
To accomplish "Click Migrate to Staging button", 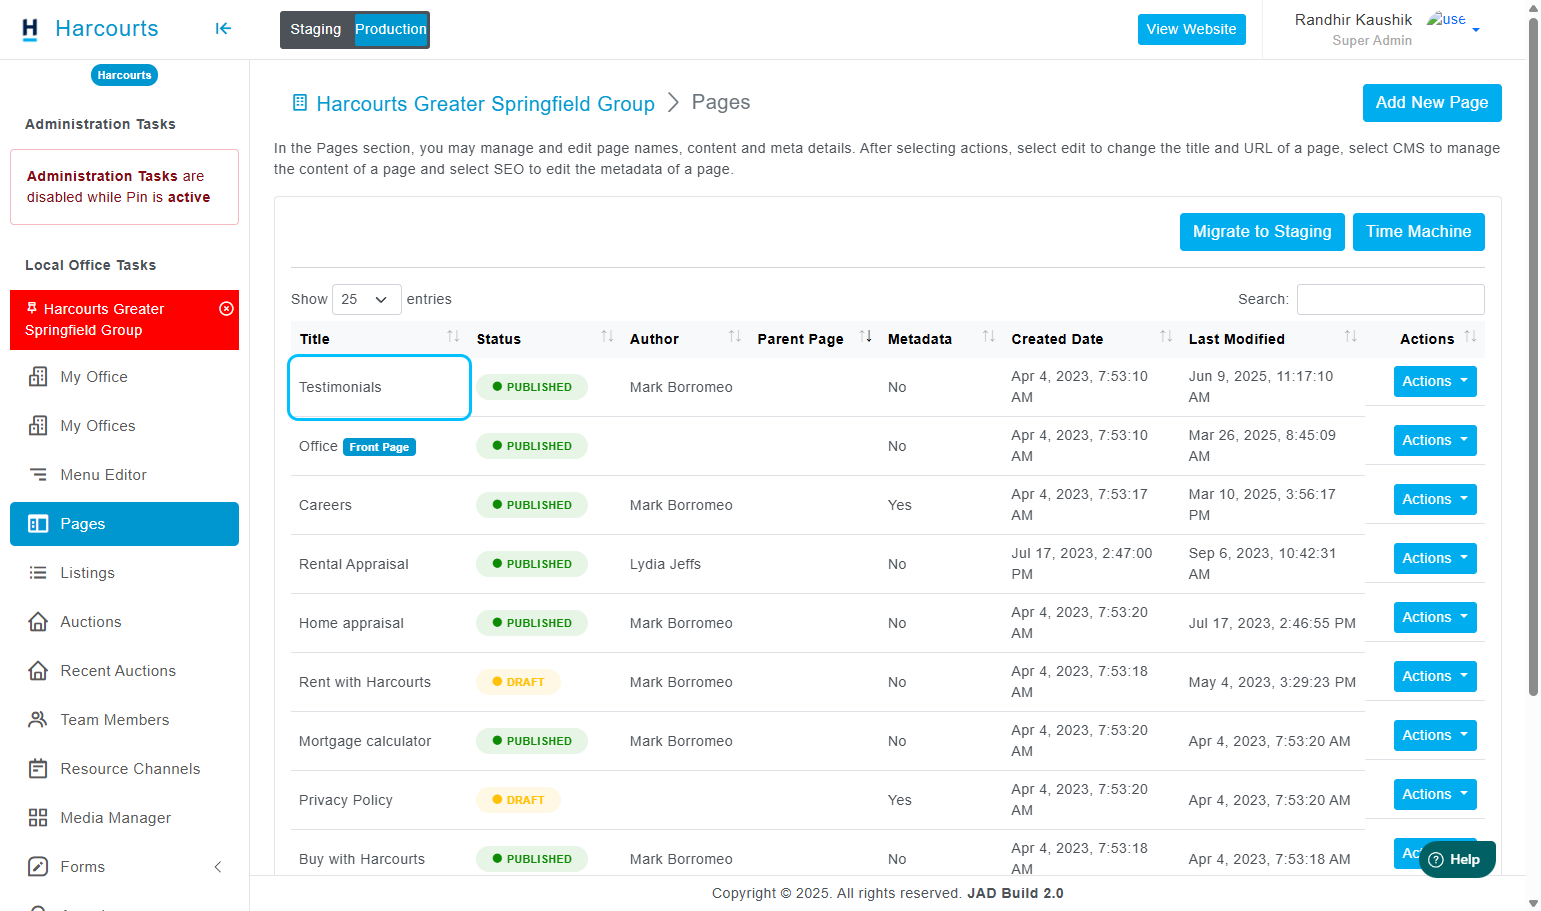I will click(1262, 232).
